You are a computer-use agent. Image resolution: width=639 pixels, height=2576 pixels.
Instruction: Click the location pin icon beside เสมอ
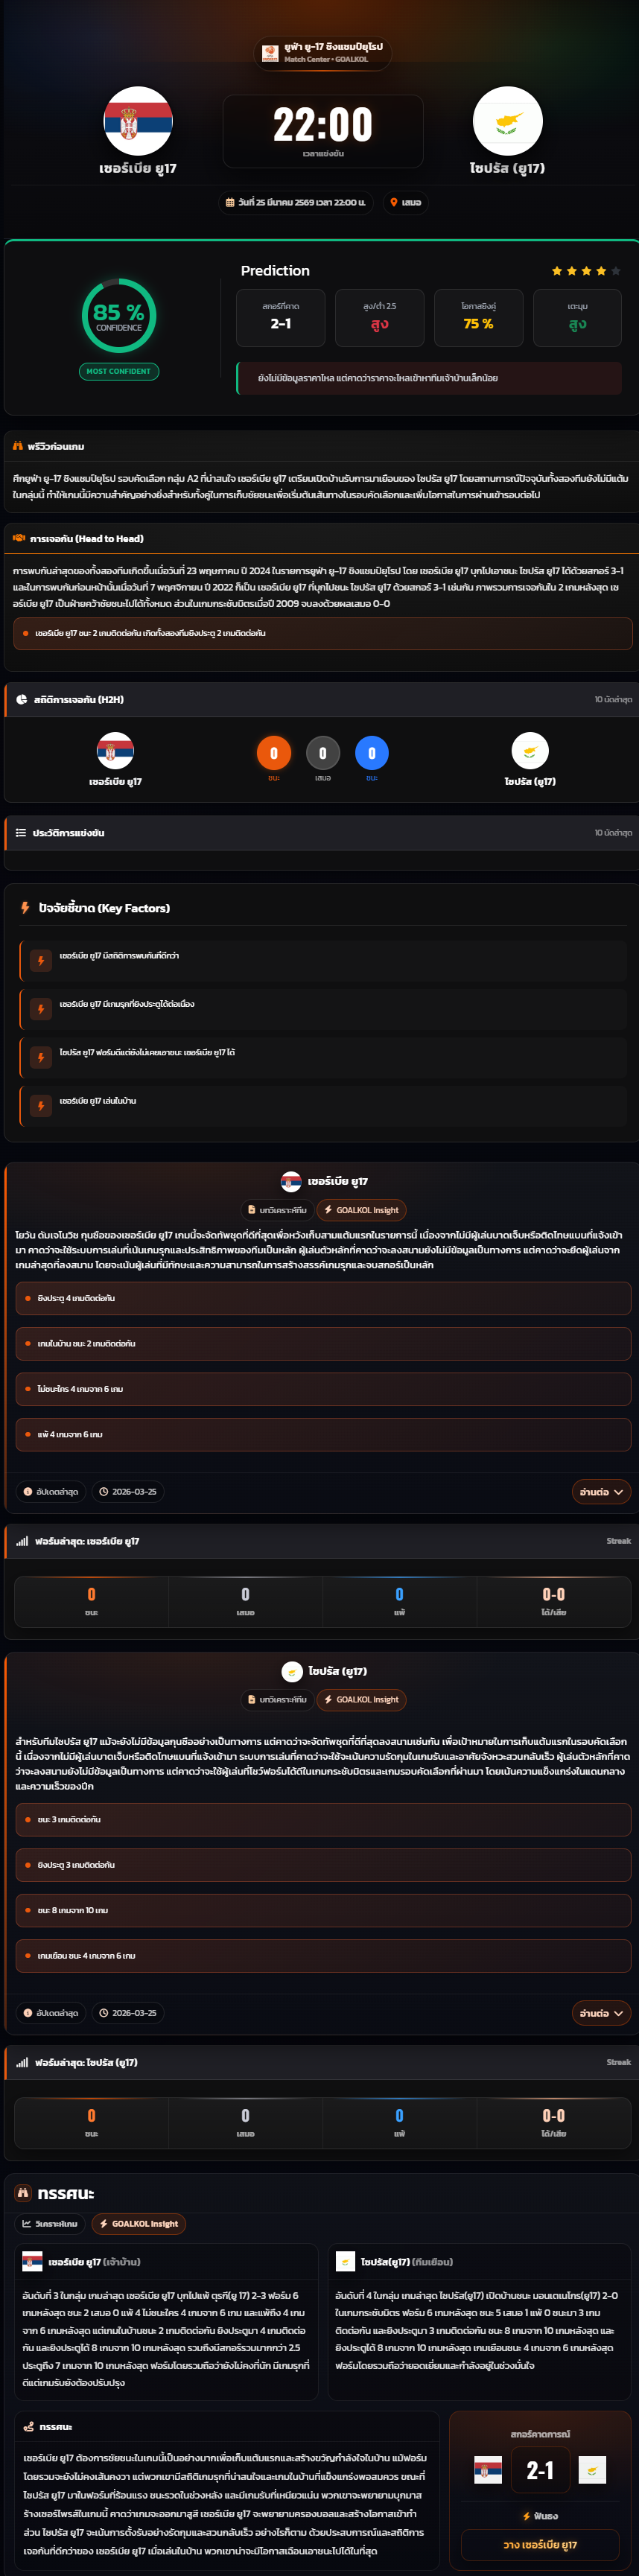(x=394, y=202)
